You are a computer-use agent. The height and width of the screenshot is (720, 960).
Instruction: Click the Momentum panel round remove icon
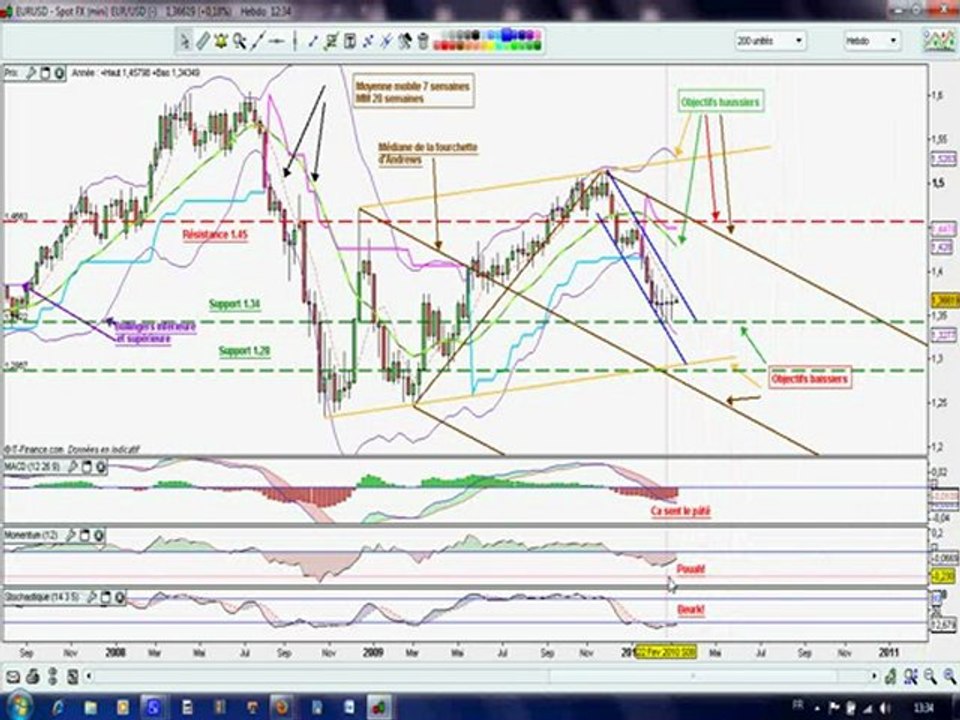tap(99, 535)
